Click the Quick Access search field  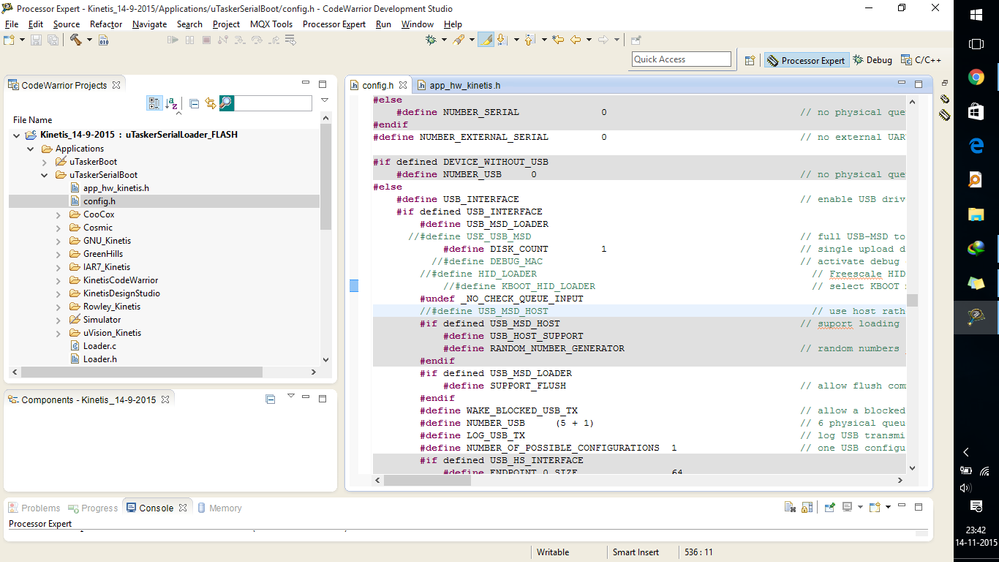tap(681, 60)
